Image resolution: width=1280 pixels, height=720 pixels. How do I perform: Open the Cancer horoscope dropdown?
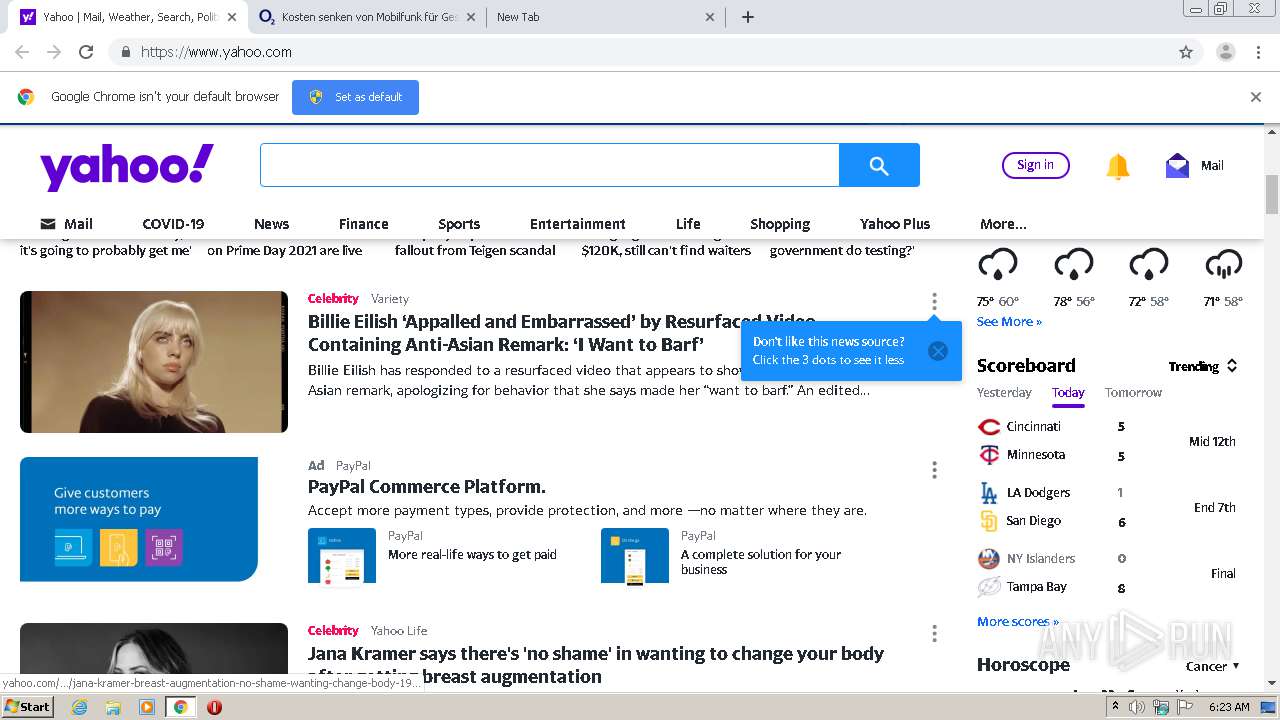[x=1213, y=666]
